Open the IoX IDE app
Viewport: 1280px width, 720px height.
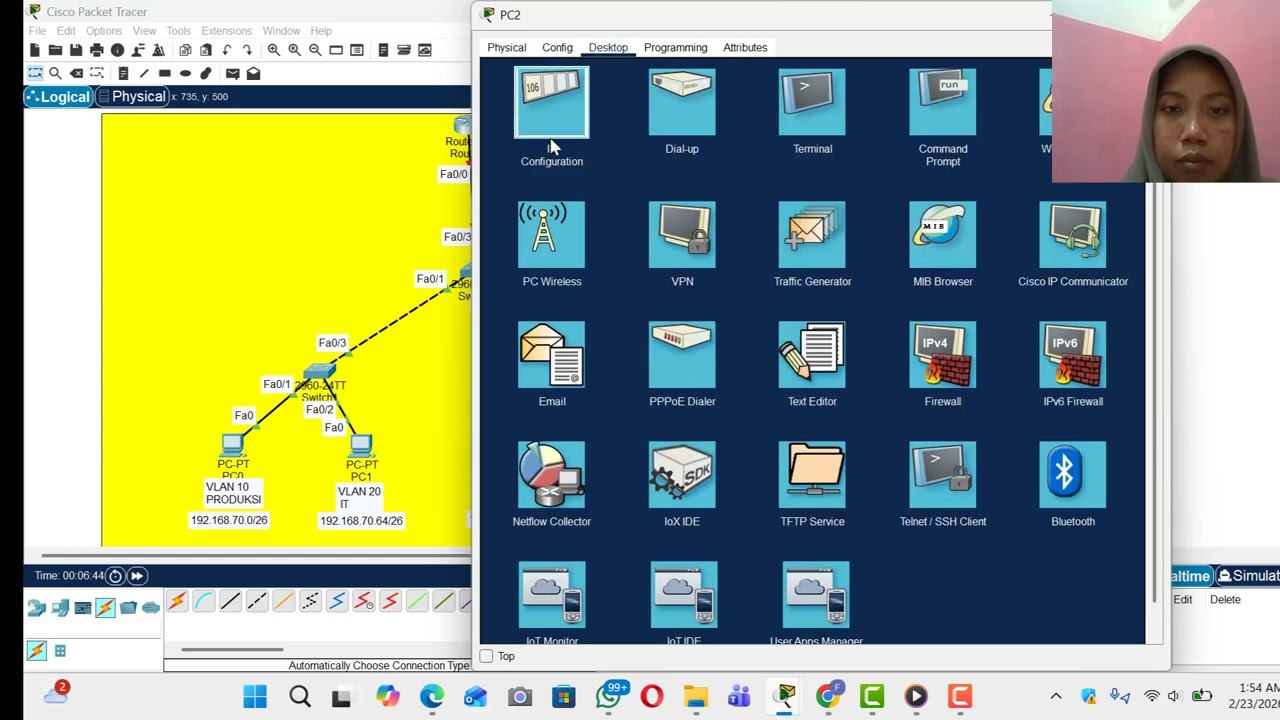(682, 475)
